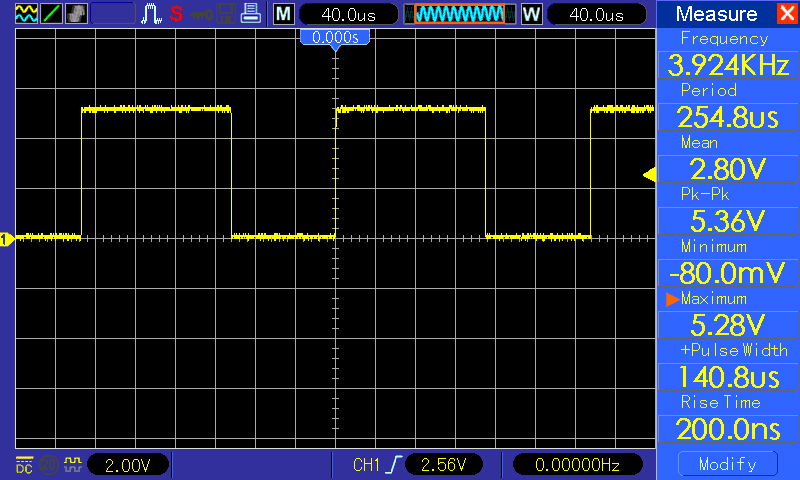Select the +Pulse Width measurement label
Screen dimensions: 800x480
point(734,350)
